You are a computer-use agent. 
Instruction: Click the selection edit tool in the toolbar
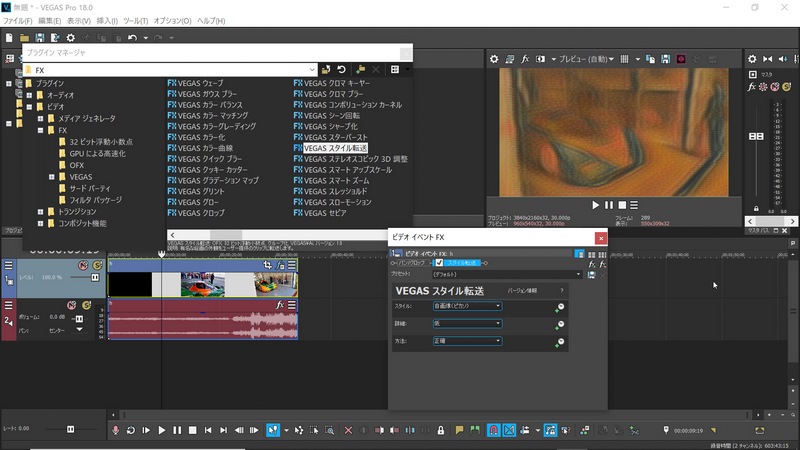click(314, 430)
